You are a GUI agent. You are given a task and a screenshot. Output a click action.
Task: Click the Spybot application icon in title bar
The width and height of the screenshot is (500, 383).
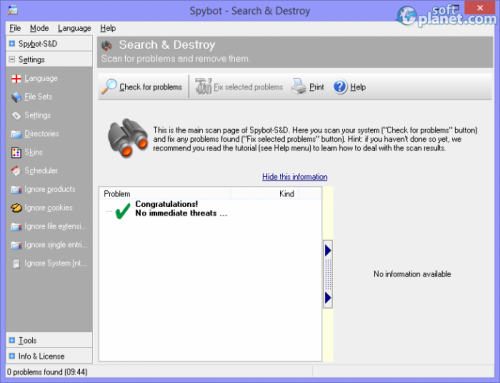[x=13, y=10]
